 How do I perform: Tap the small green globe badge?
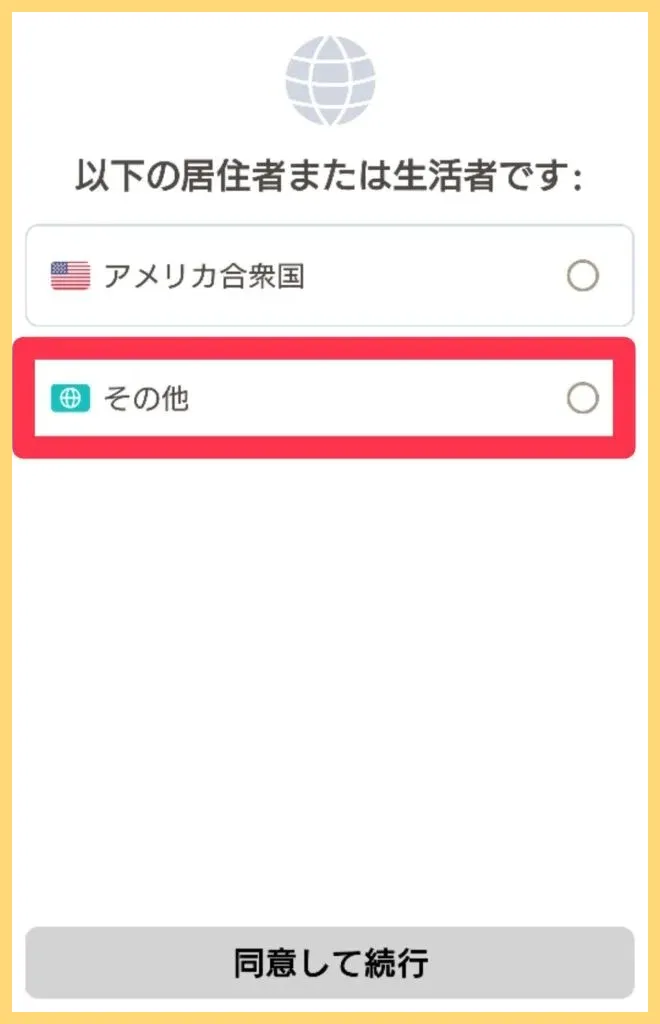70,399
